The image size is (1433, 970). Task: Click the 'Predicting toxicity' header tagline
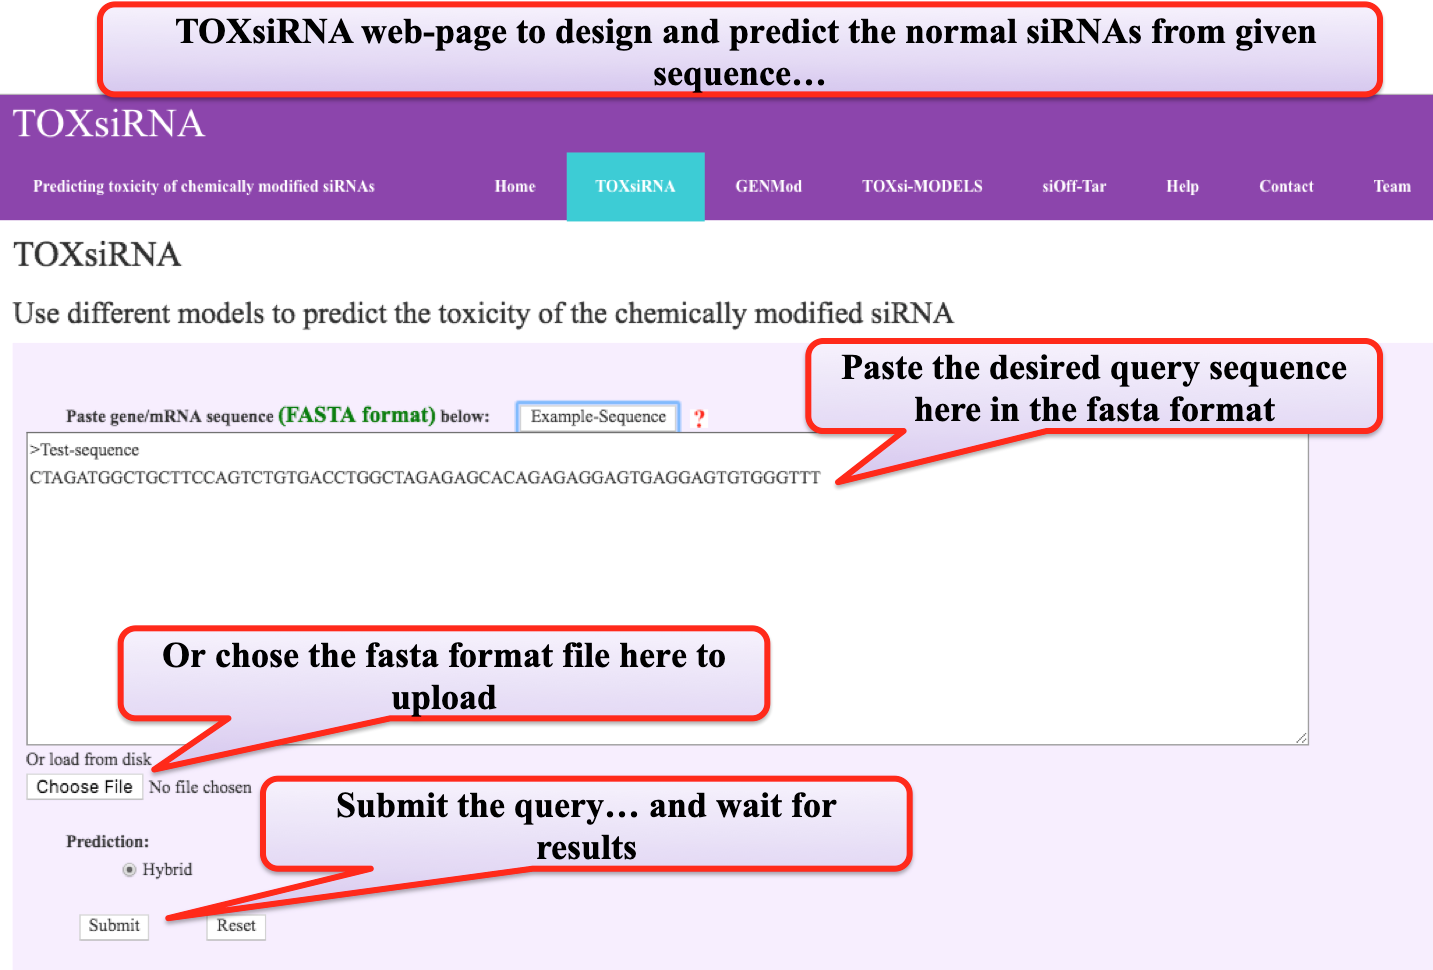coord(204,187)
